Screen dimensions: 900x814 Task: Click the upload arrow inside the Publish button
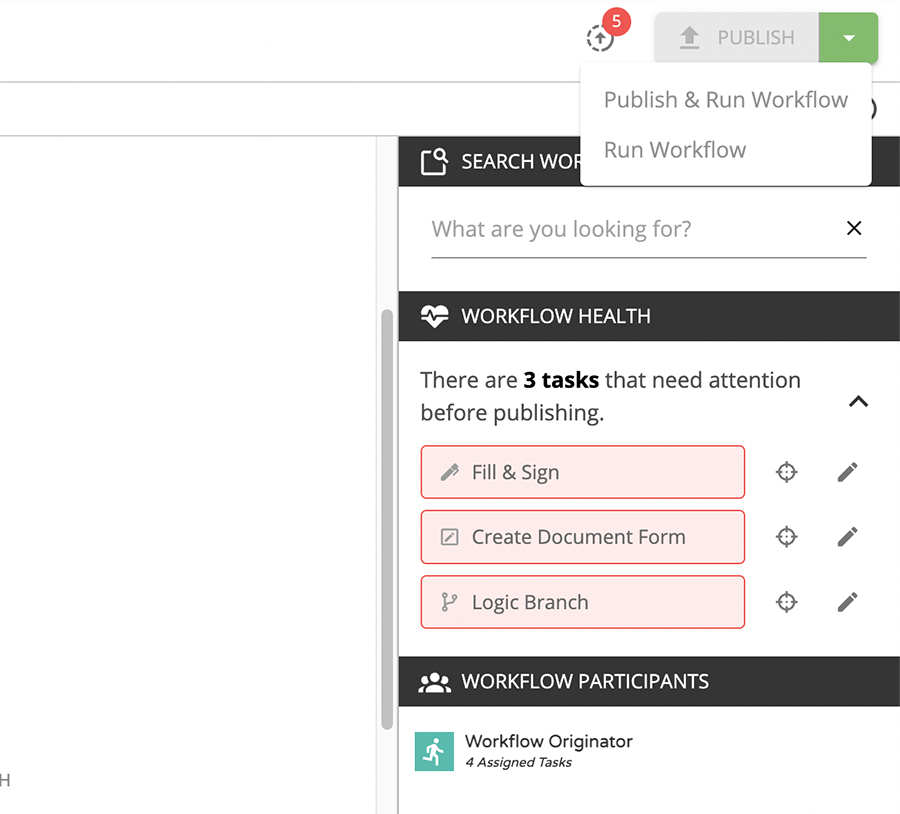689,37
